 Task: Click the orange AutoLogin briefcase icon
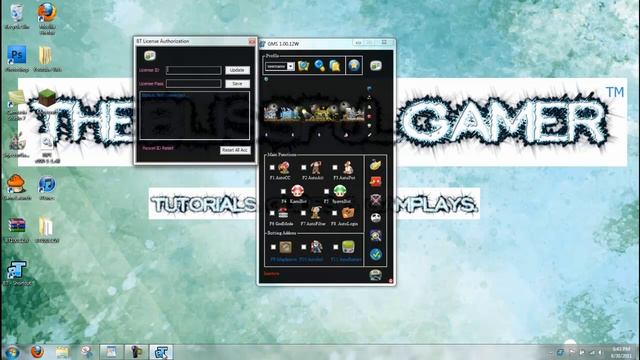tap(348, 213)
